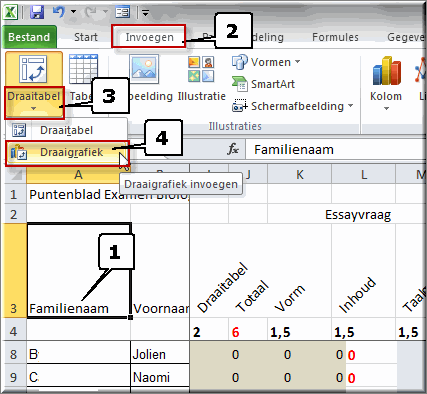Expand the Draaitabel button dropdown arrow
This screenshot has width=427, height=394.
(33, 108)
